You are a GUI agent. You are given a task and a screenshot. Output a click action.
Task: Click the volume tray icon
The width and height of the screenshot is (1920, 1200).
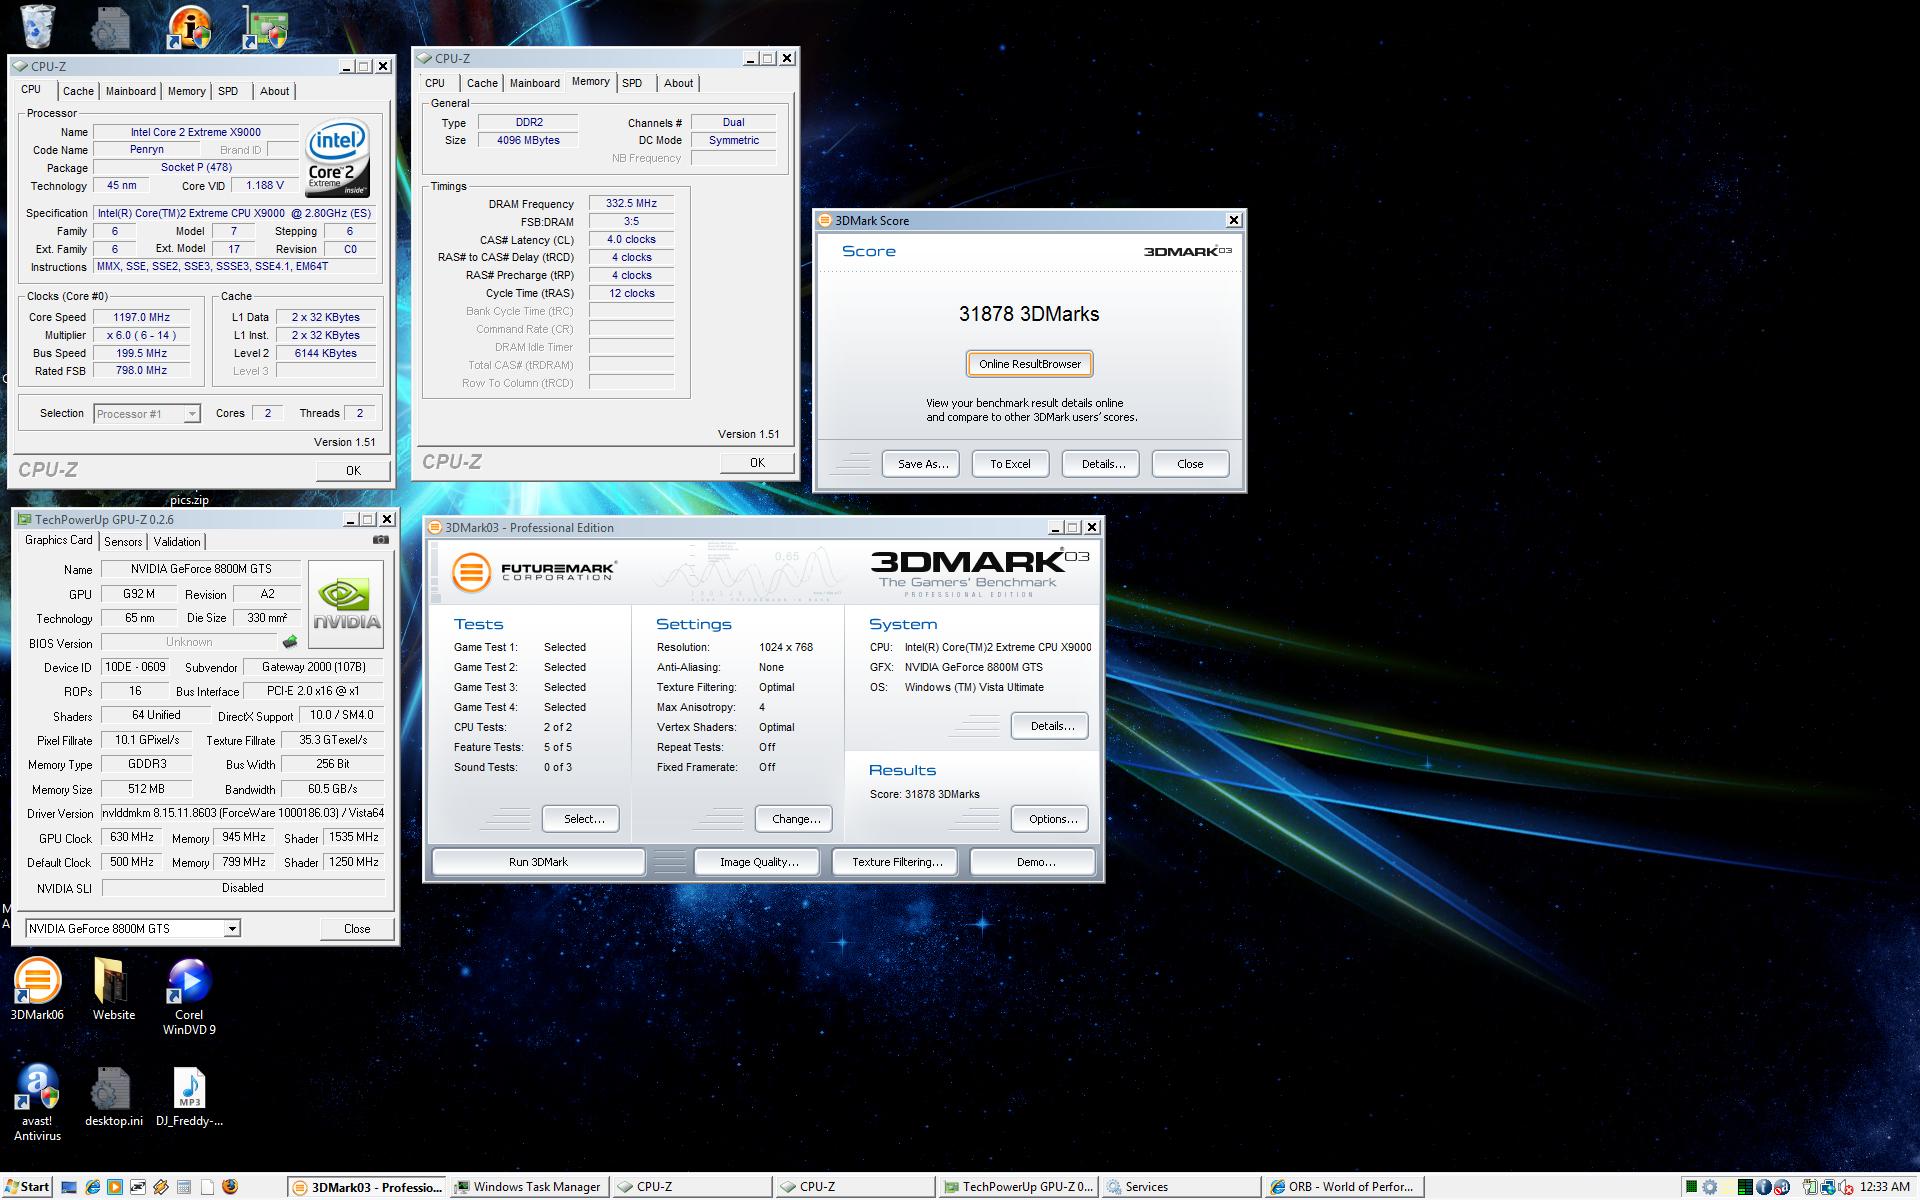pos(1845,1187)
